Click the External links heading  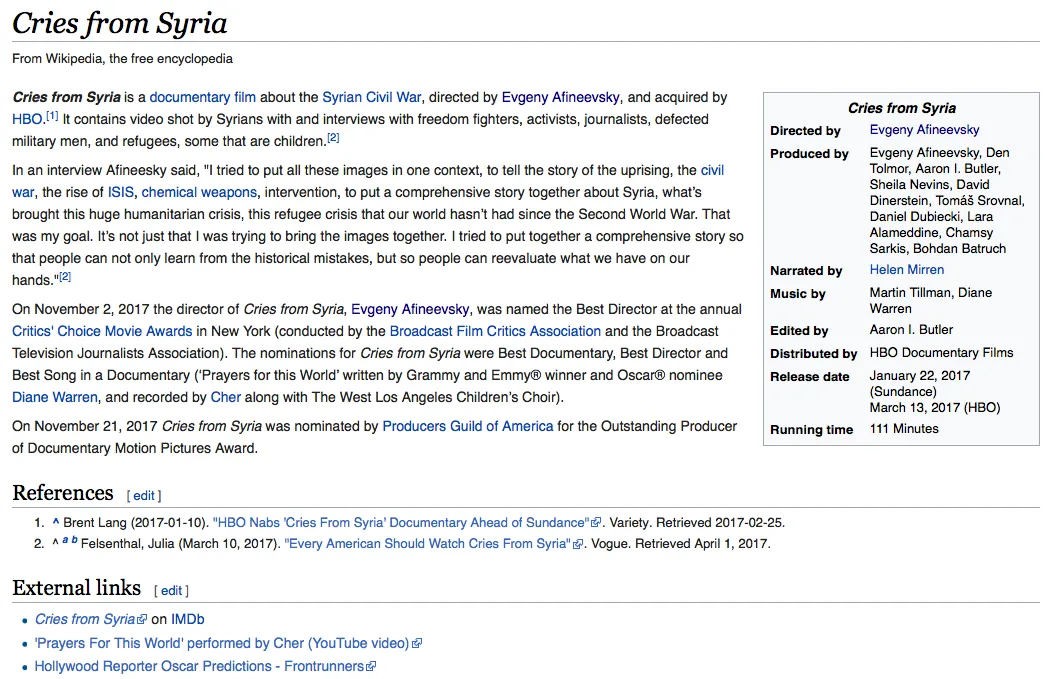click(x=77, y=588)
